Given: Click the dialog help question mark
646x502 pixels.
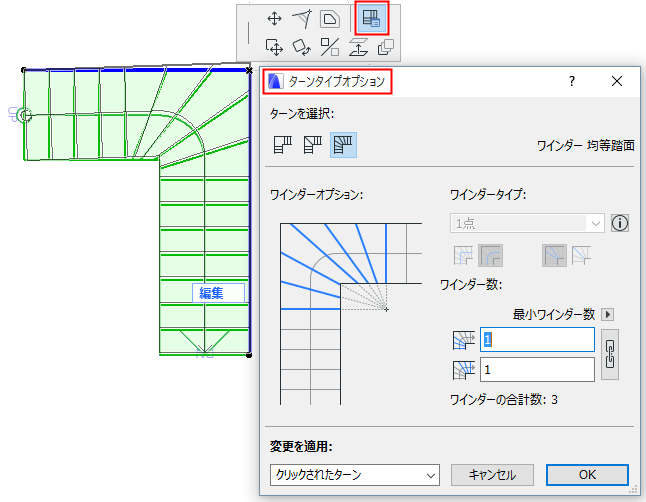Looking at the screenshot, I should click(x=572, y=81).
